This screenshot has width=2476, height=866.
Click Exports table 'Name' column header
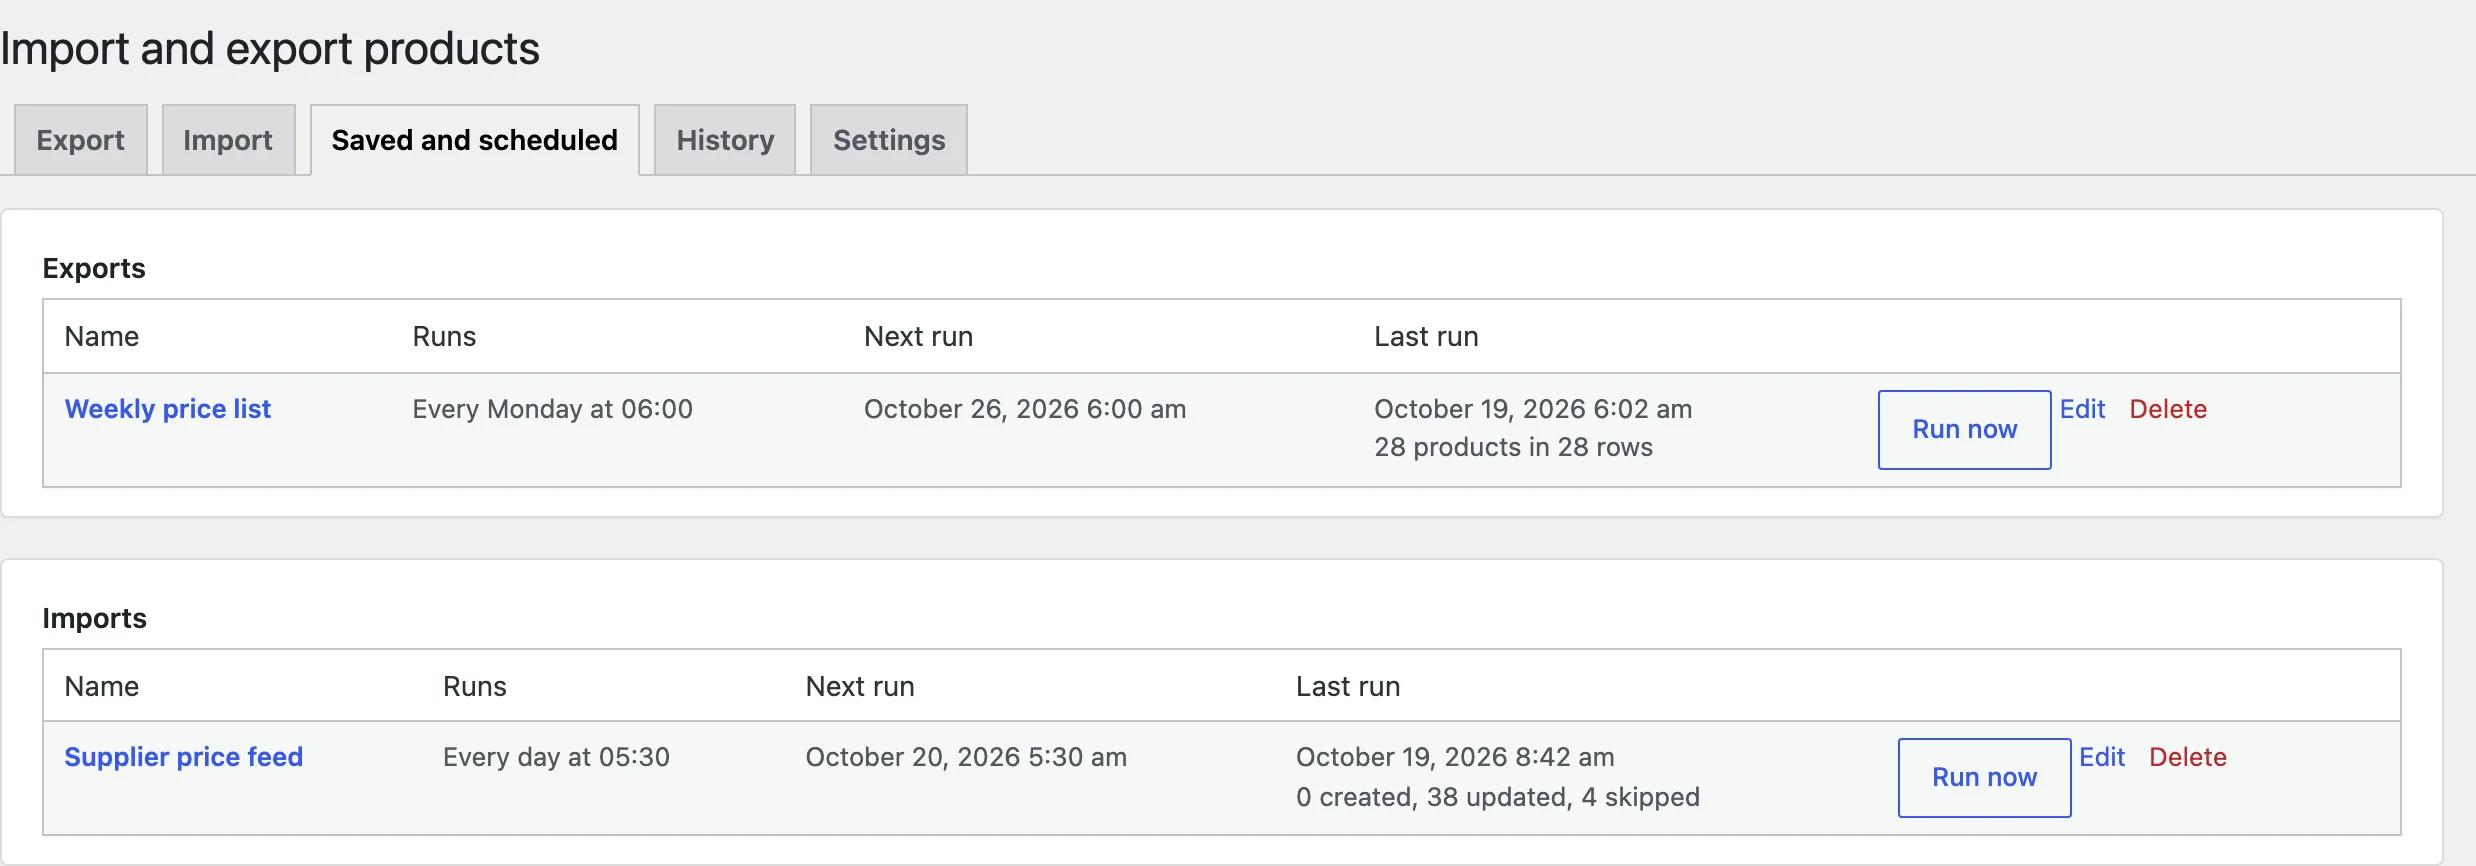click(x=102, y=336)
